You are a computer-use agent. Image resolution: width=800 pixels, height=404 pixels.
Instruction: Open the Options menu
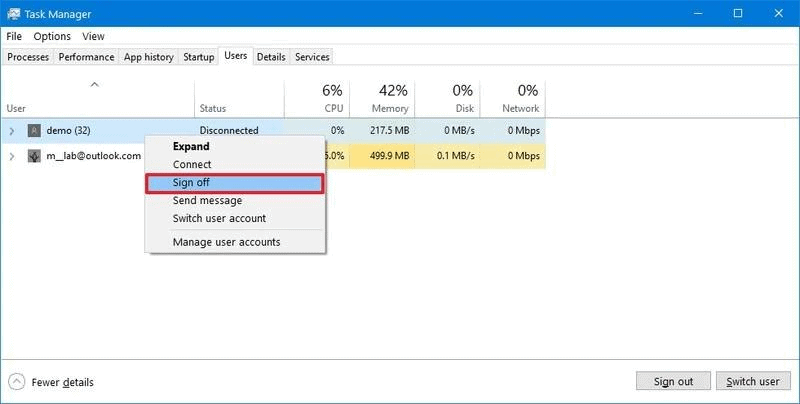coord(52,36)
